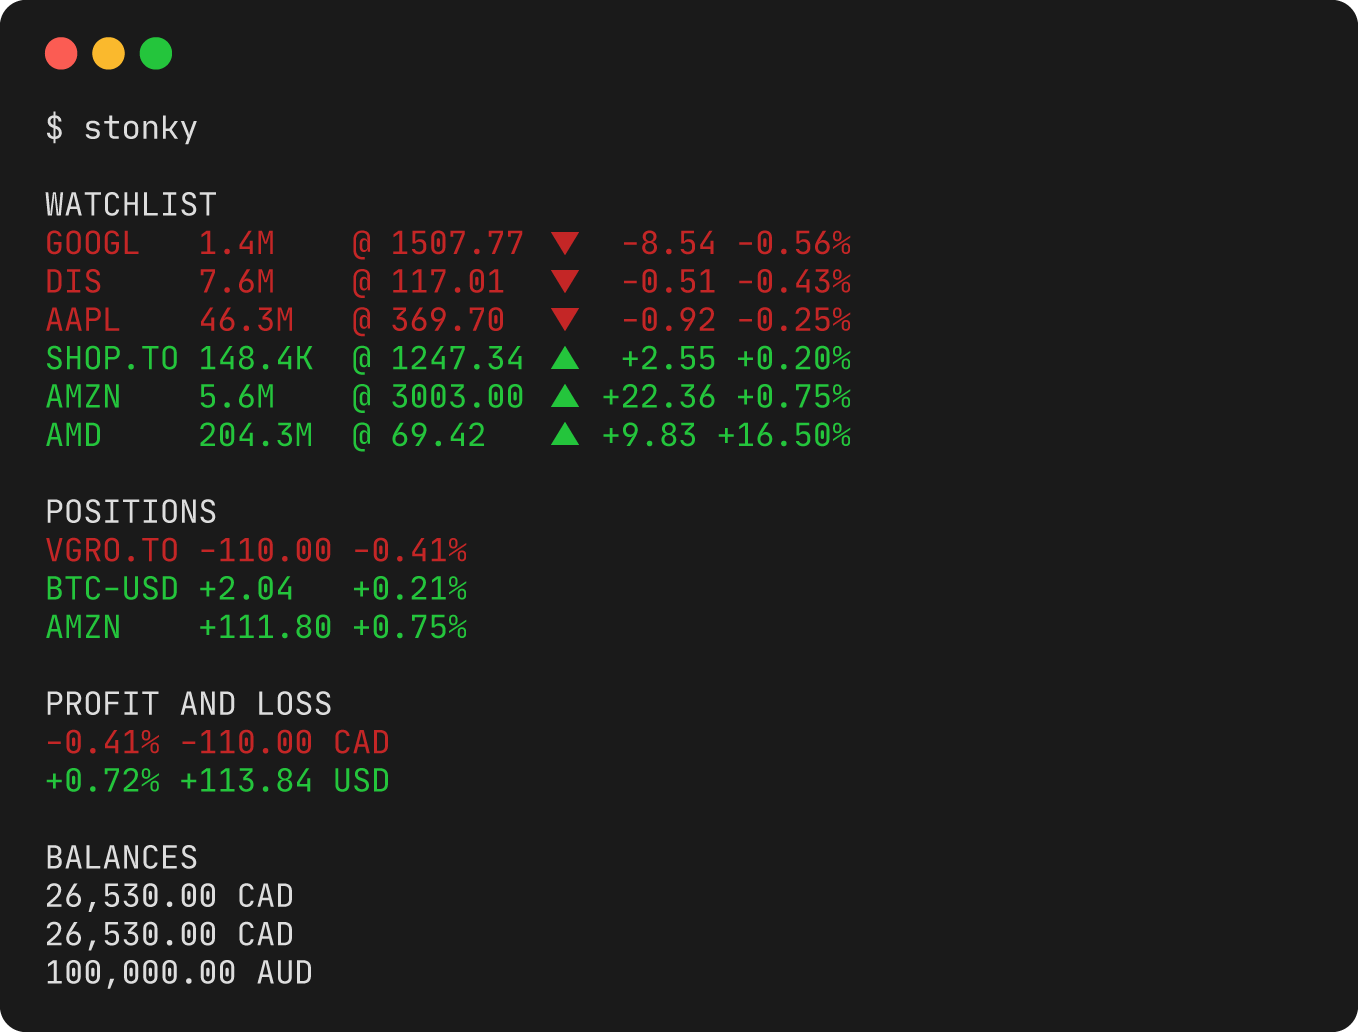
Task: Click the red down arrow in GOOGL row
Action: coord(565,243)
